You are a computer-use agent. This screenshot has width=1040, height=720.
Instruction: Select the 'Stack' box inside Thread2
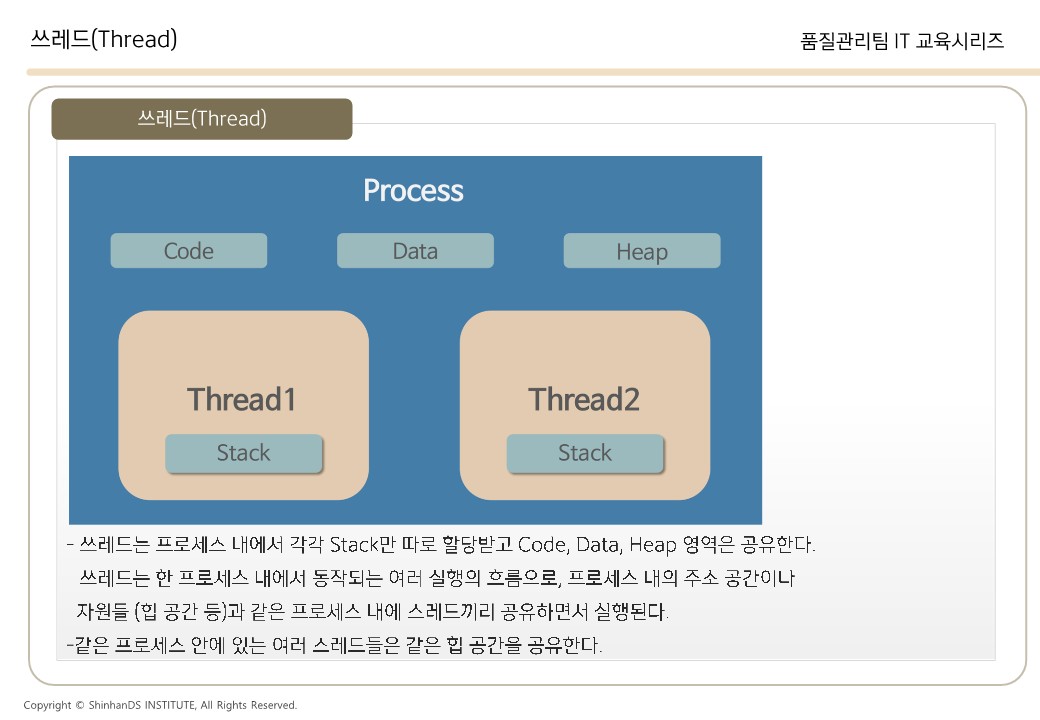(x=585, y=453)
